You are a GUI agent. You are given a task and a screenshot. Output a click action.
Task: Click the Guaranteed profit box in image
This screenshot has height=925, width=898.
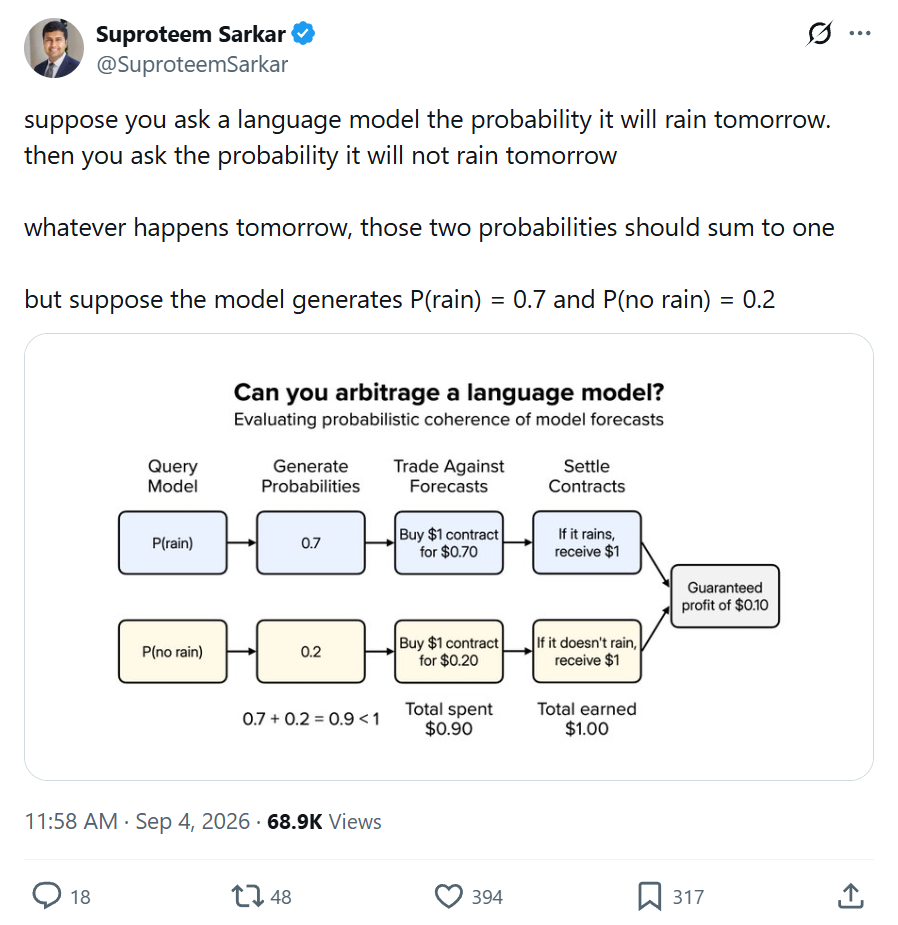725,596
